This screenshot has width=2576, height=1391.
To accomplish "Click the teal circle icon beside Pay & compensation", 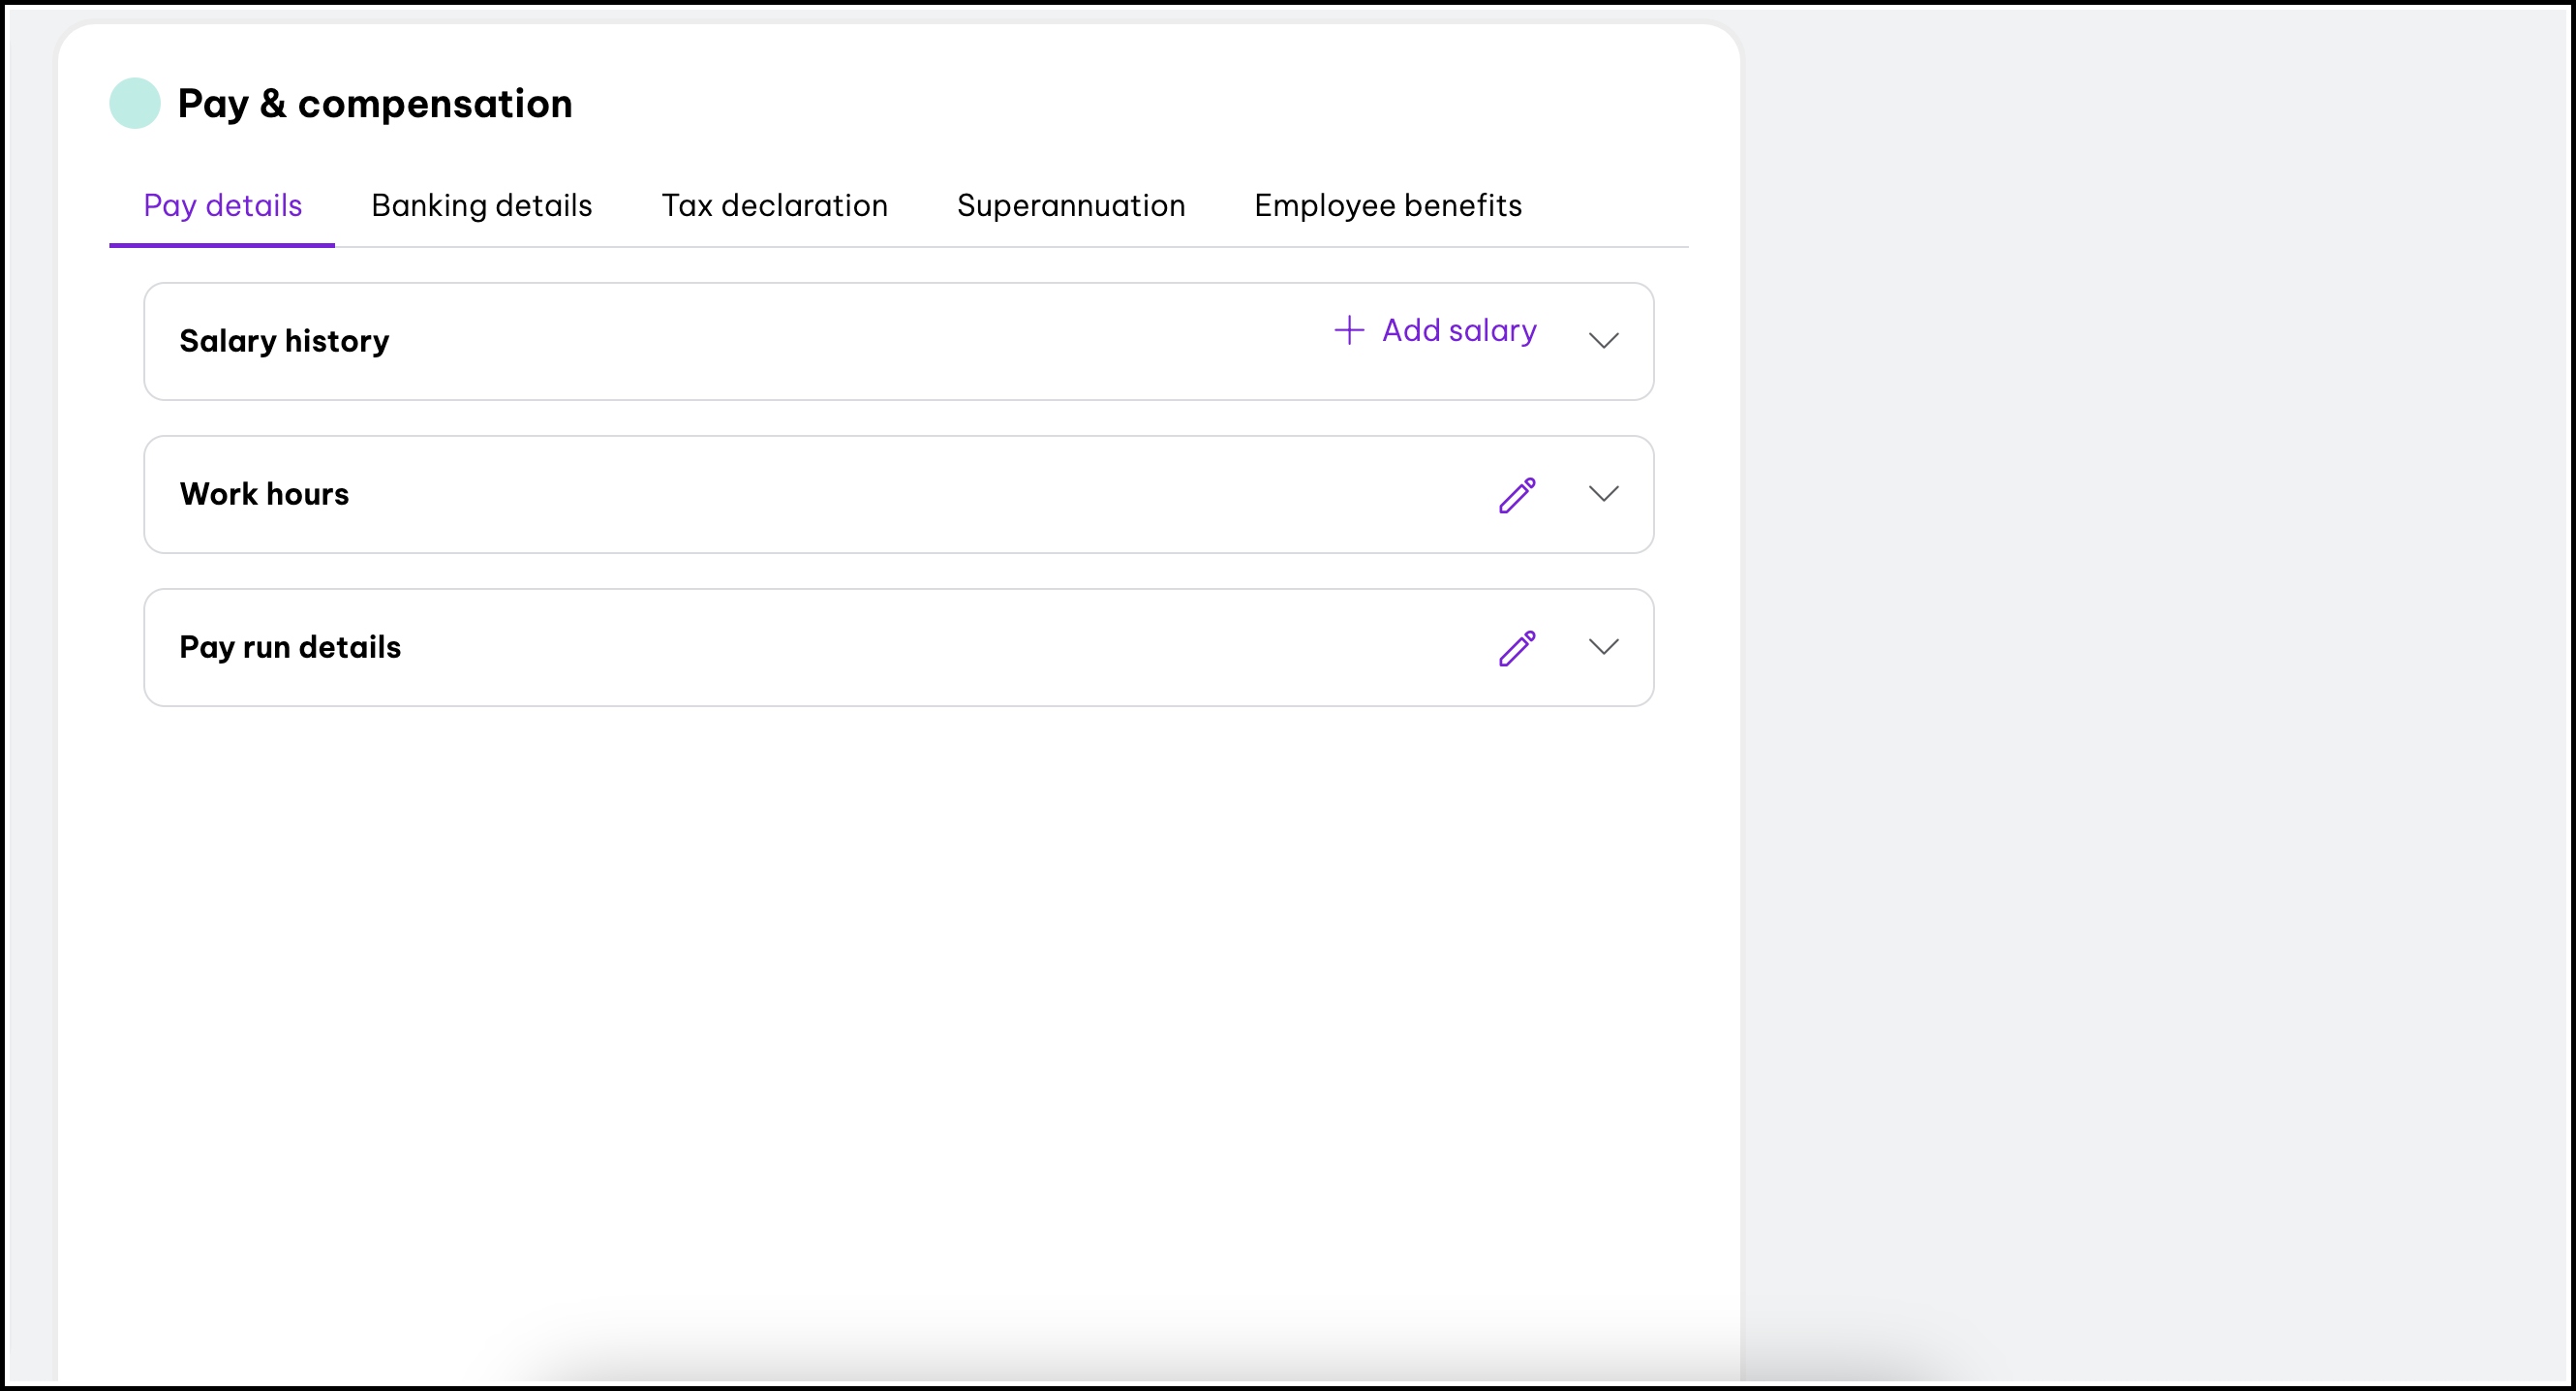I will (134, 102).
